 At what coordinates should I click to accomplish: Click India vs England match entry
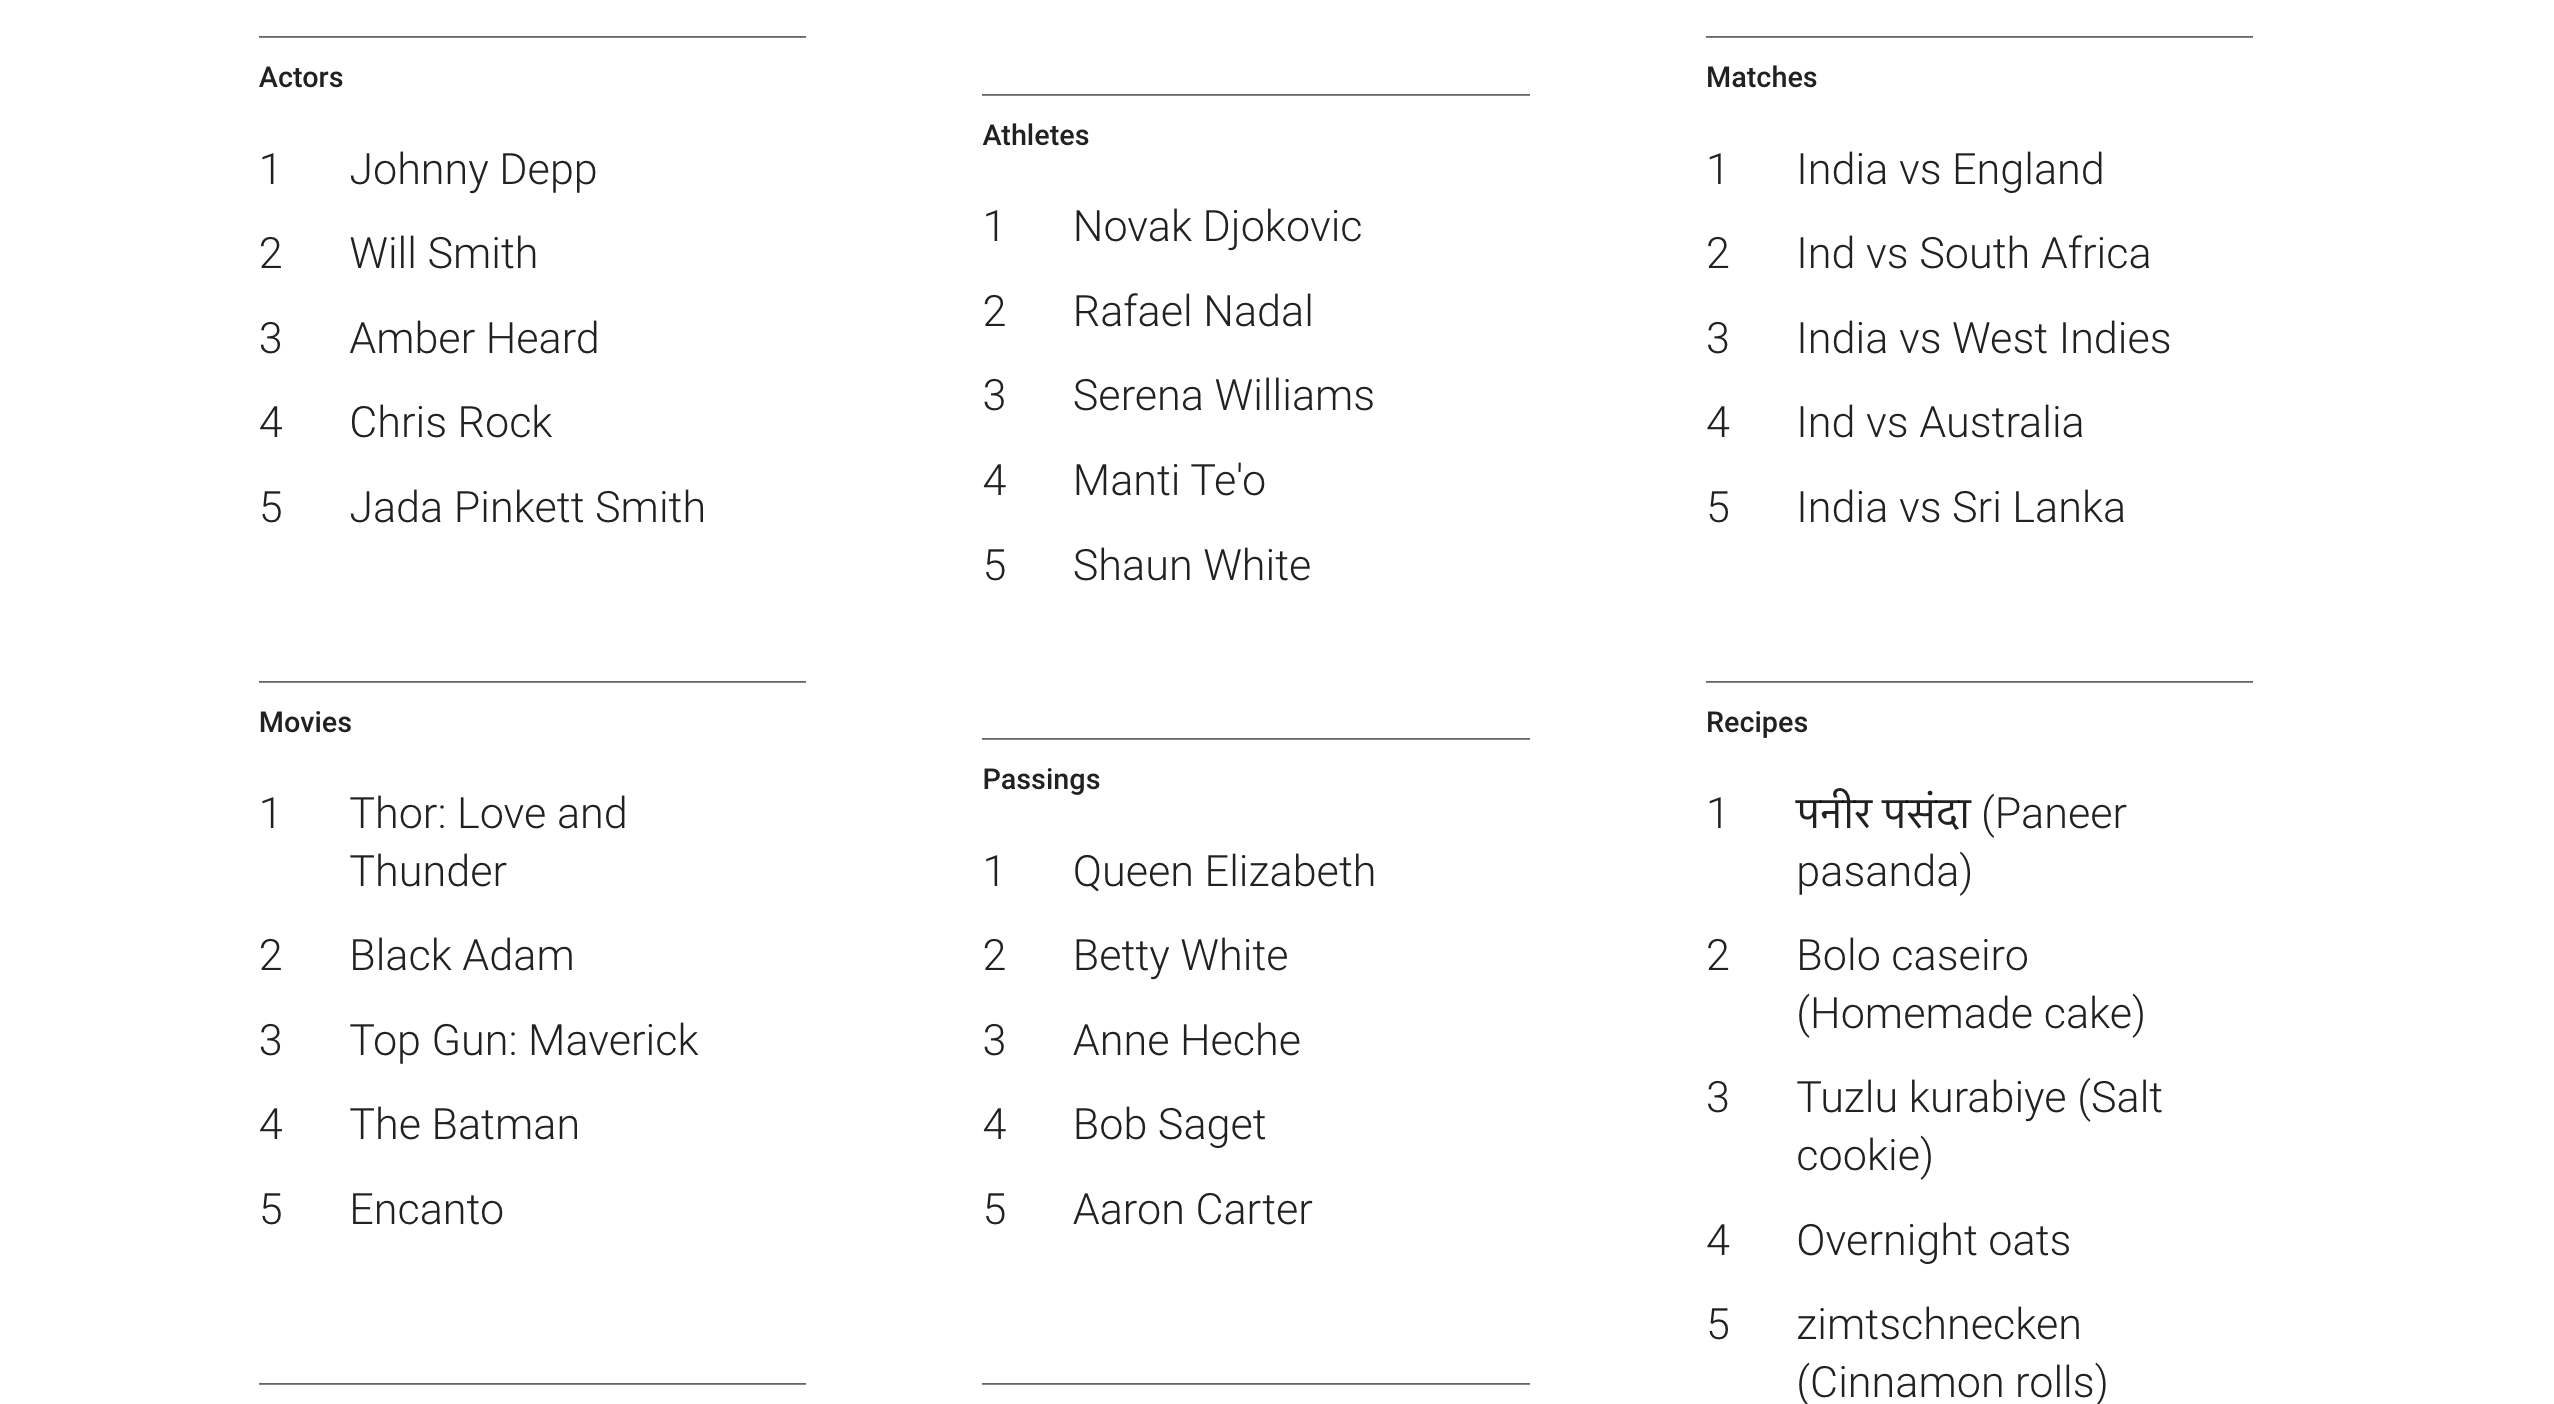pyautogui.click(x=1949, y=170)
